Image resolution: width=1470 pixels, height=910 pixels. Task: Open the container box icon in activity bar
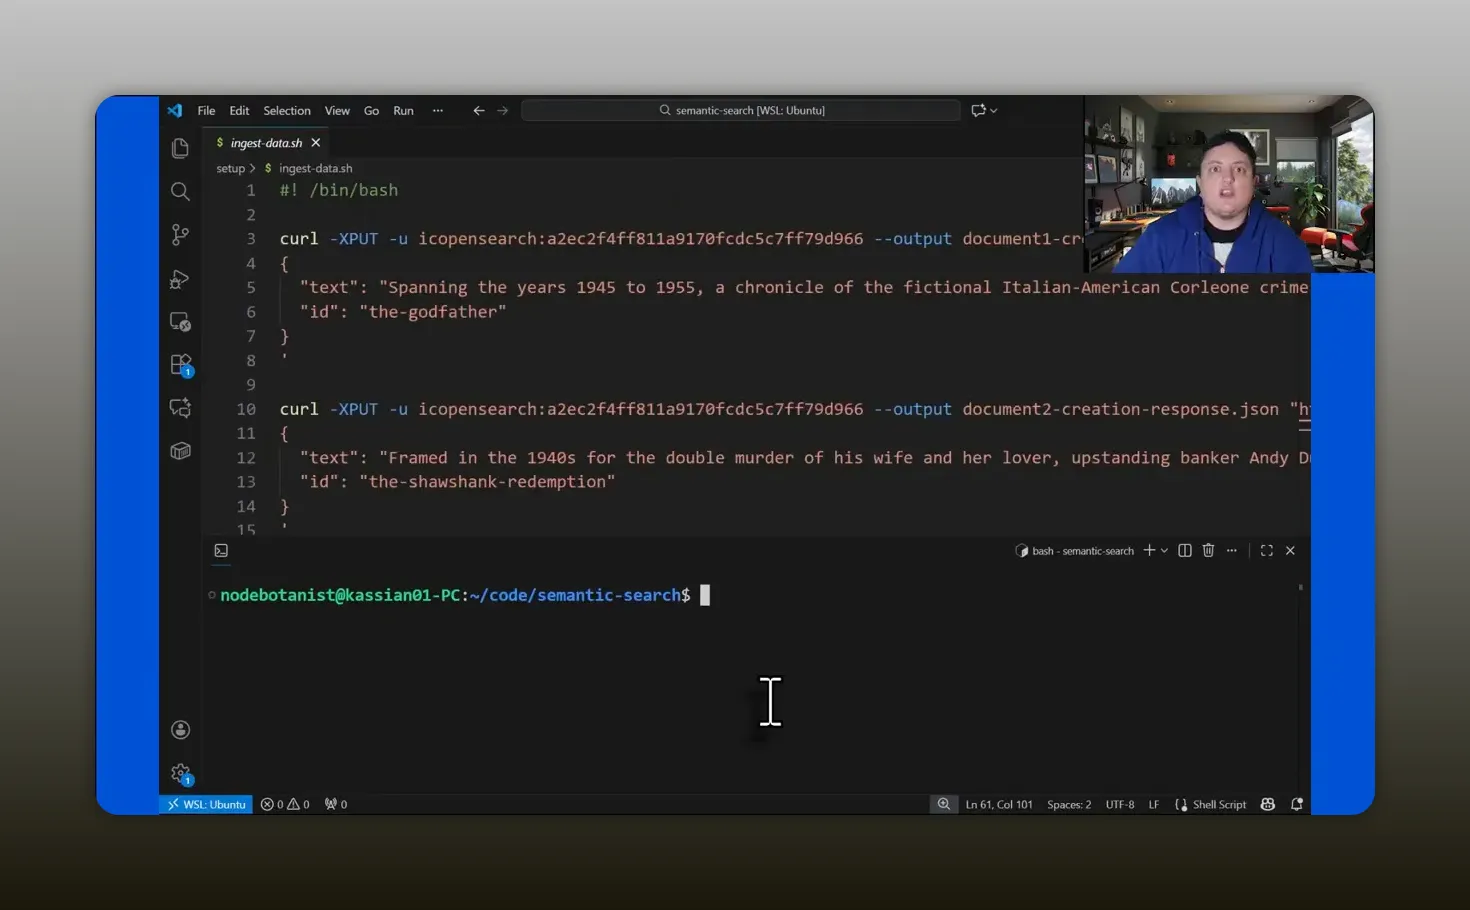pos(180,451)
